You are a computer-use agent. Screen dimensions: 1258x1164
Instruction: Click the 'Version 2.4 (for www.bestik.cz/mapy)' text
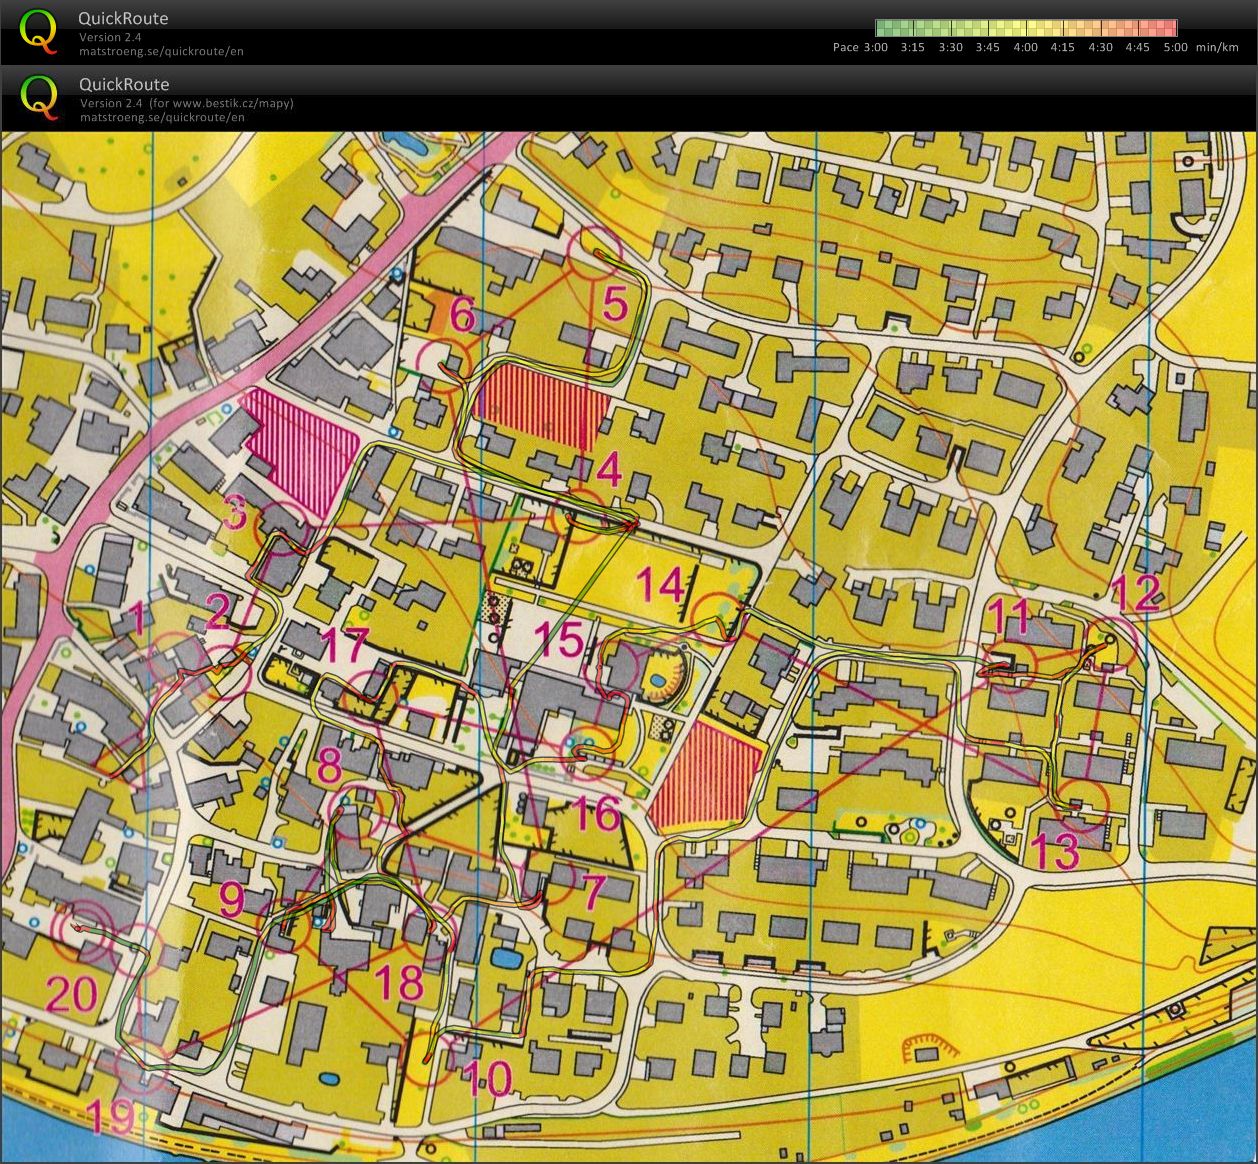(187, 103)
